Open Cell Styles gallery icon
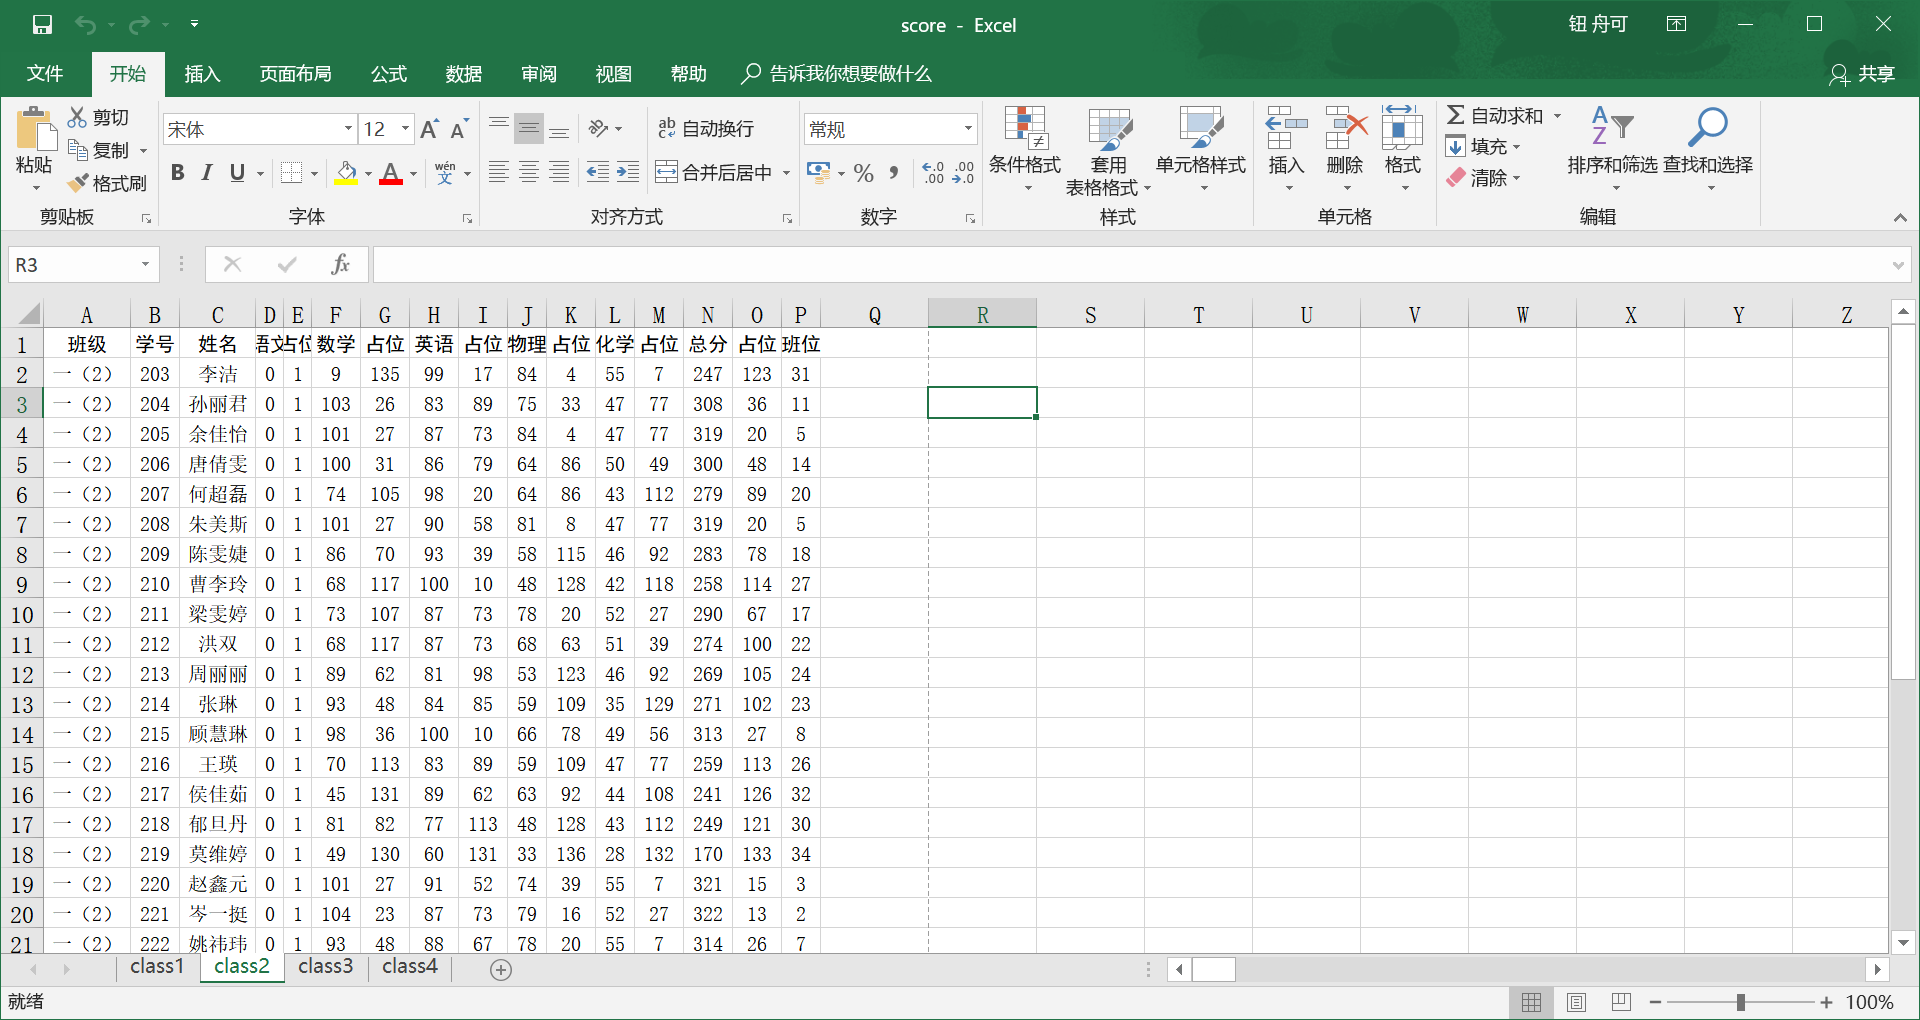 point(1201,128)
